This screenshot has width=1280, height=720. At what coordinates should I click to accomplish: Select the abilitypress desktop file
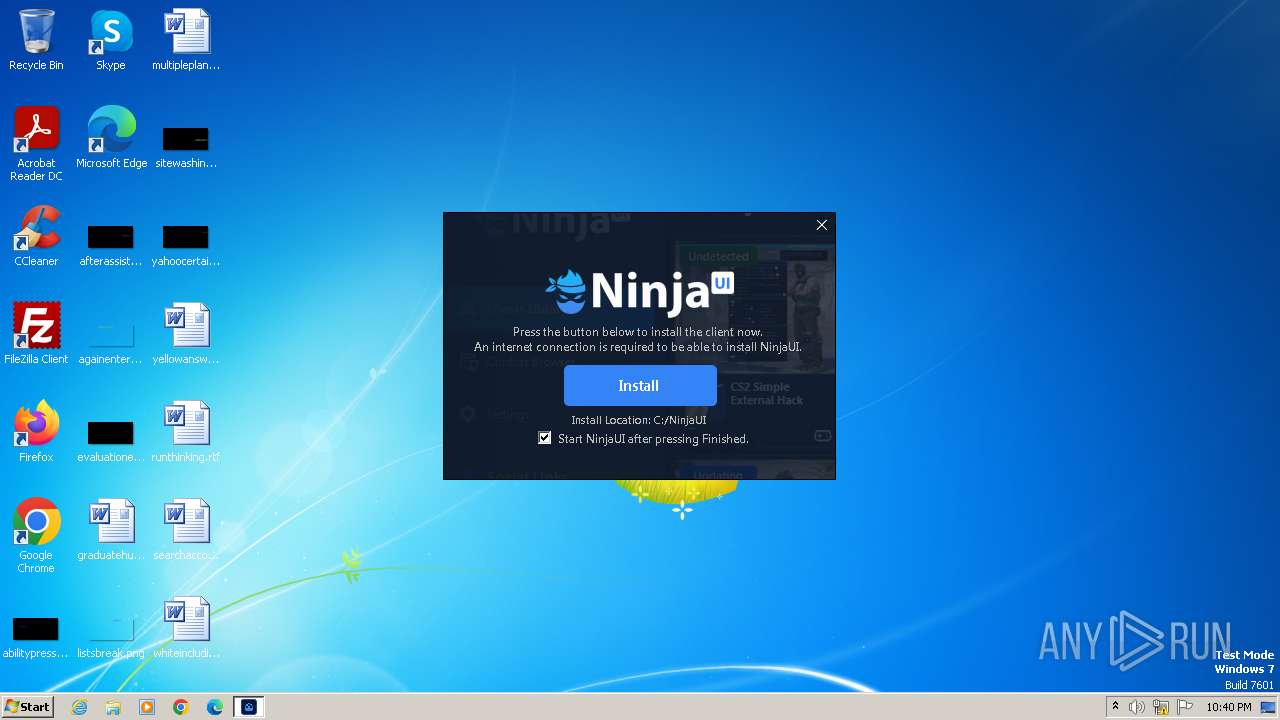click(36, 636)
